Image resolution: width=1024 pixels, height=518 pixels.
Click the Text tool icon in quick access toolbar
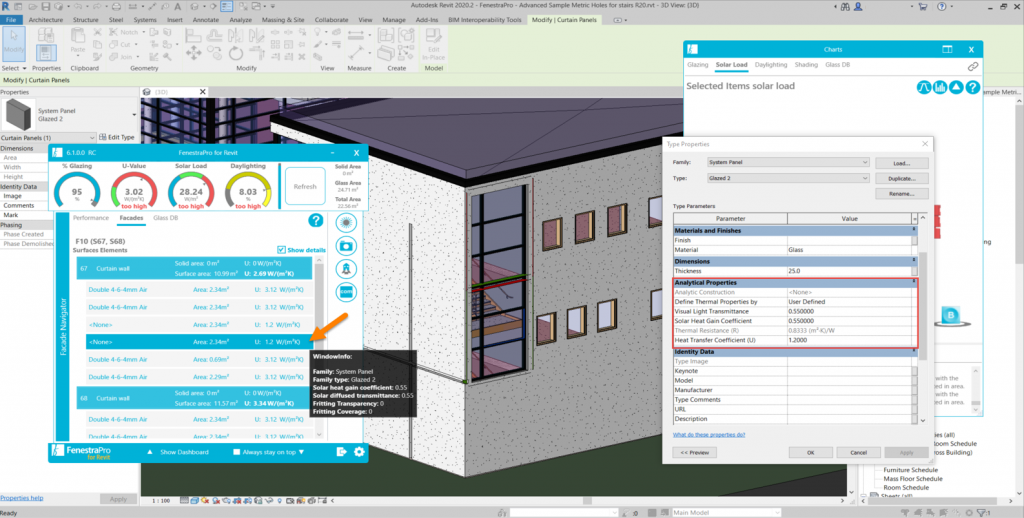[178, 7]
